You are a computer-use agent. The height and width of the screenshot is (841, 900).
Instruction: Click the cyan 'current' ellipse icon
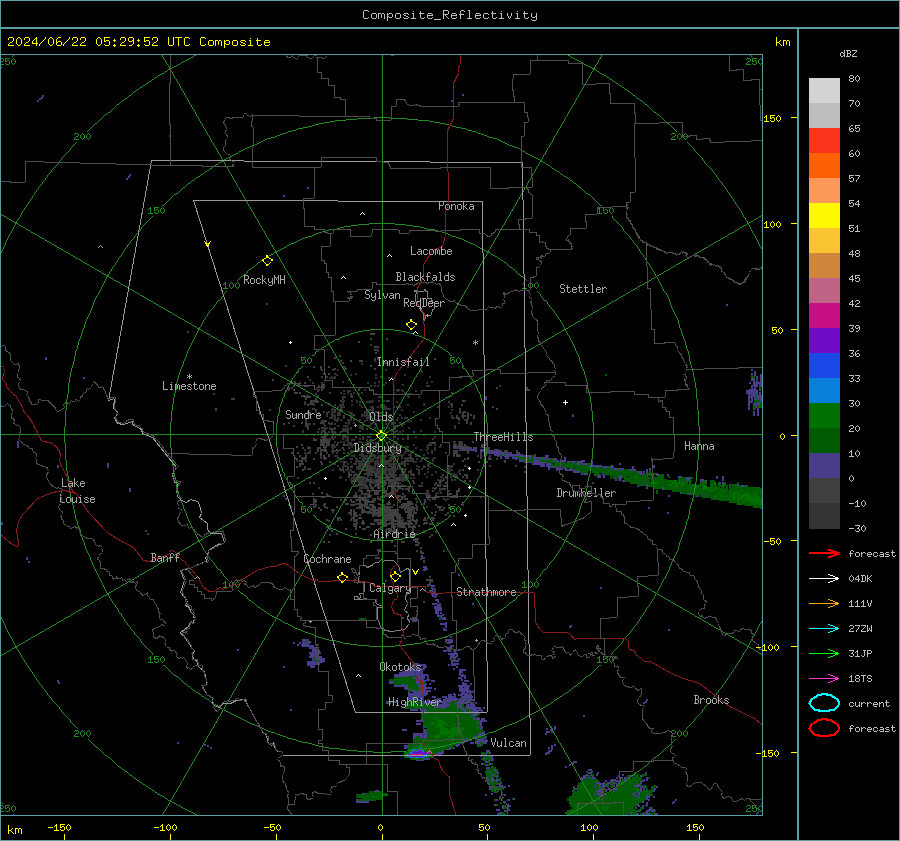click(824, 703)
